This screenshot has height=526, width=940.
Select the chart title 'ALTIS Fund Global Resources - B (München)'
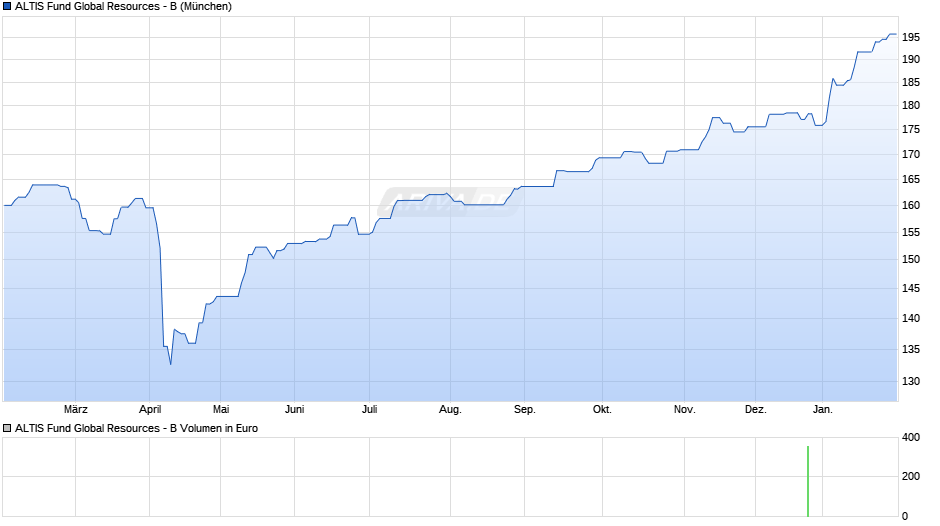(123, 7)
